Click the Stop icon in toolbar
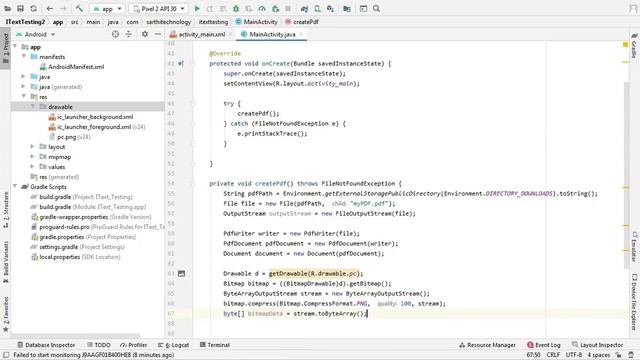 288,9
